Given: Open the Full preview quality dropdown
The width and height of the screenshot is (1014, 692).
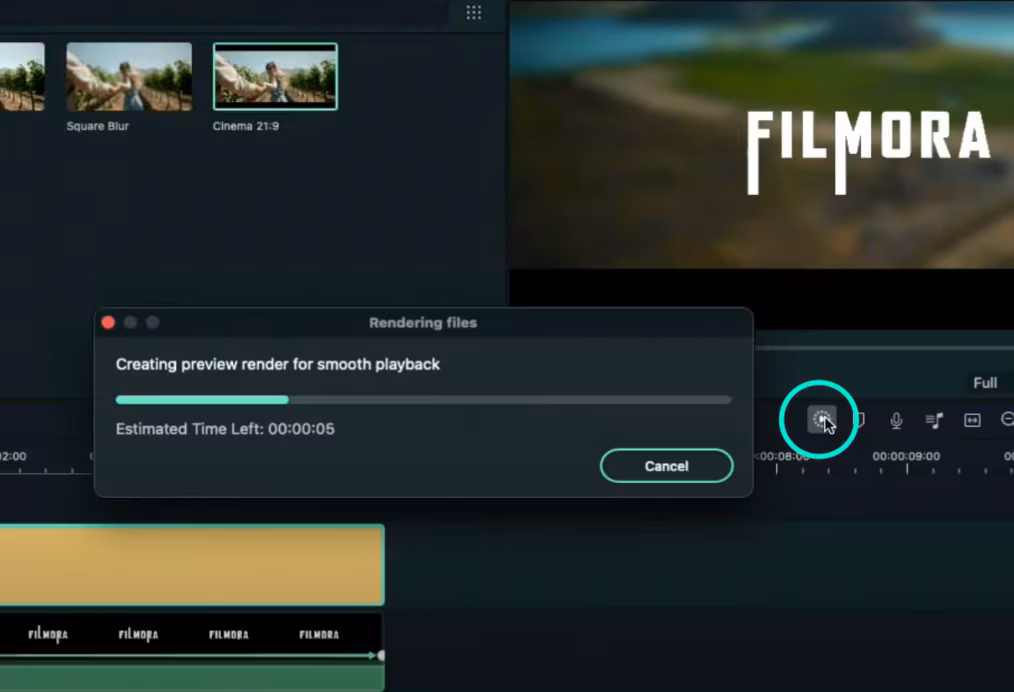Looking at the screenshot, I should tap(985, 383).
